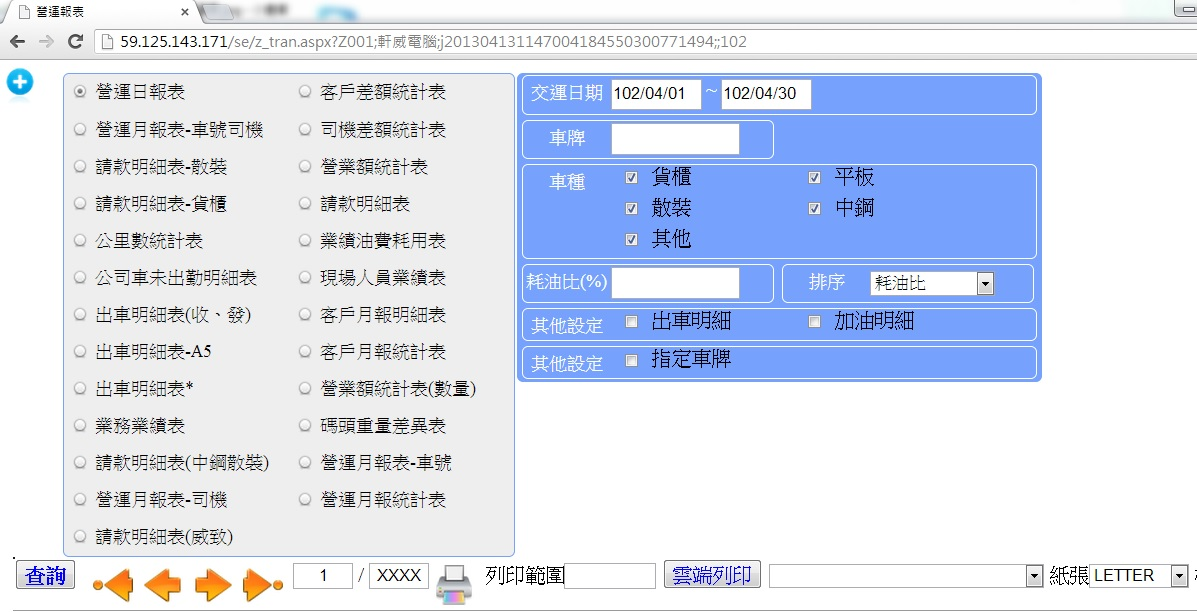This screenshot has width=1197, height=612.
Task: Select 現場人員業績表 radio option
Action: coord(305,278)
